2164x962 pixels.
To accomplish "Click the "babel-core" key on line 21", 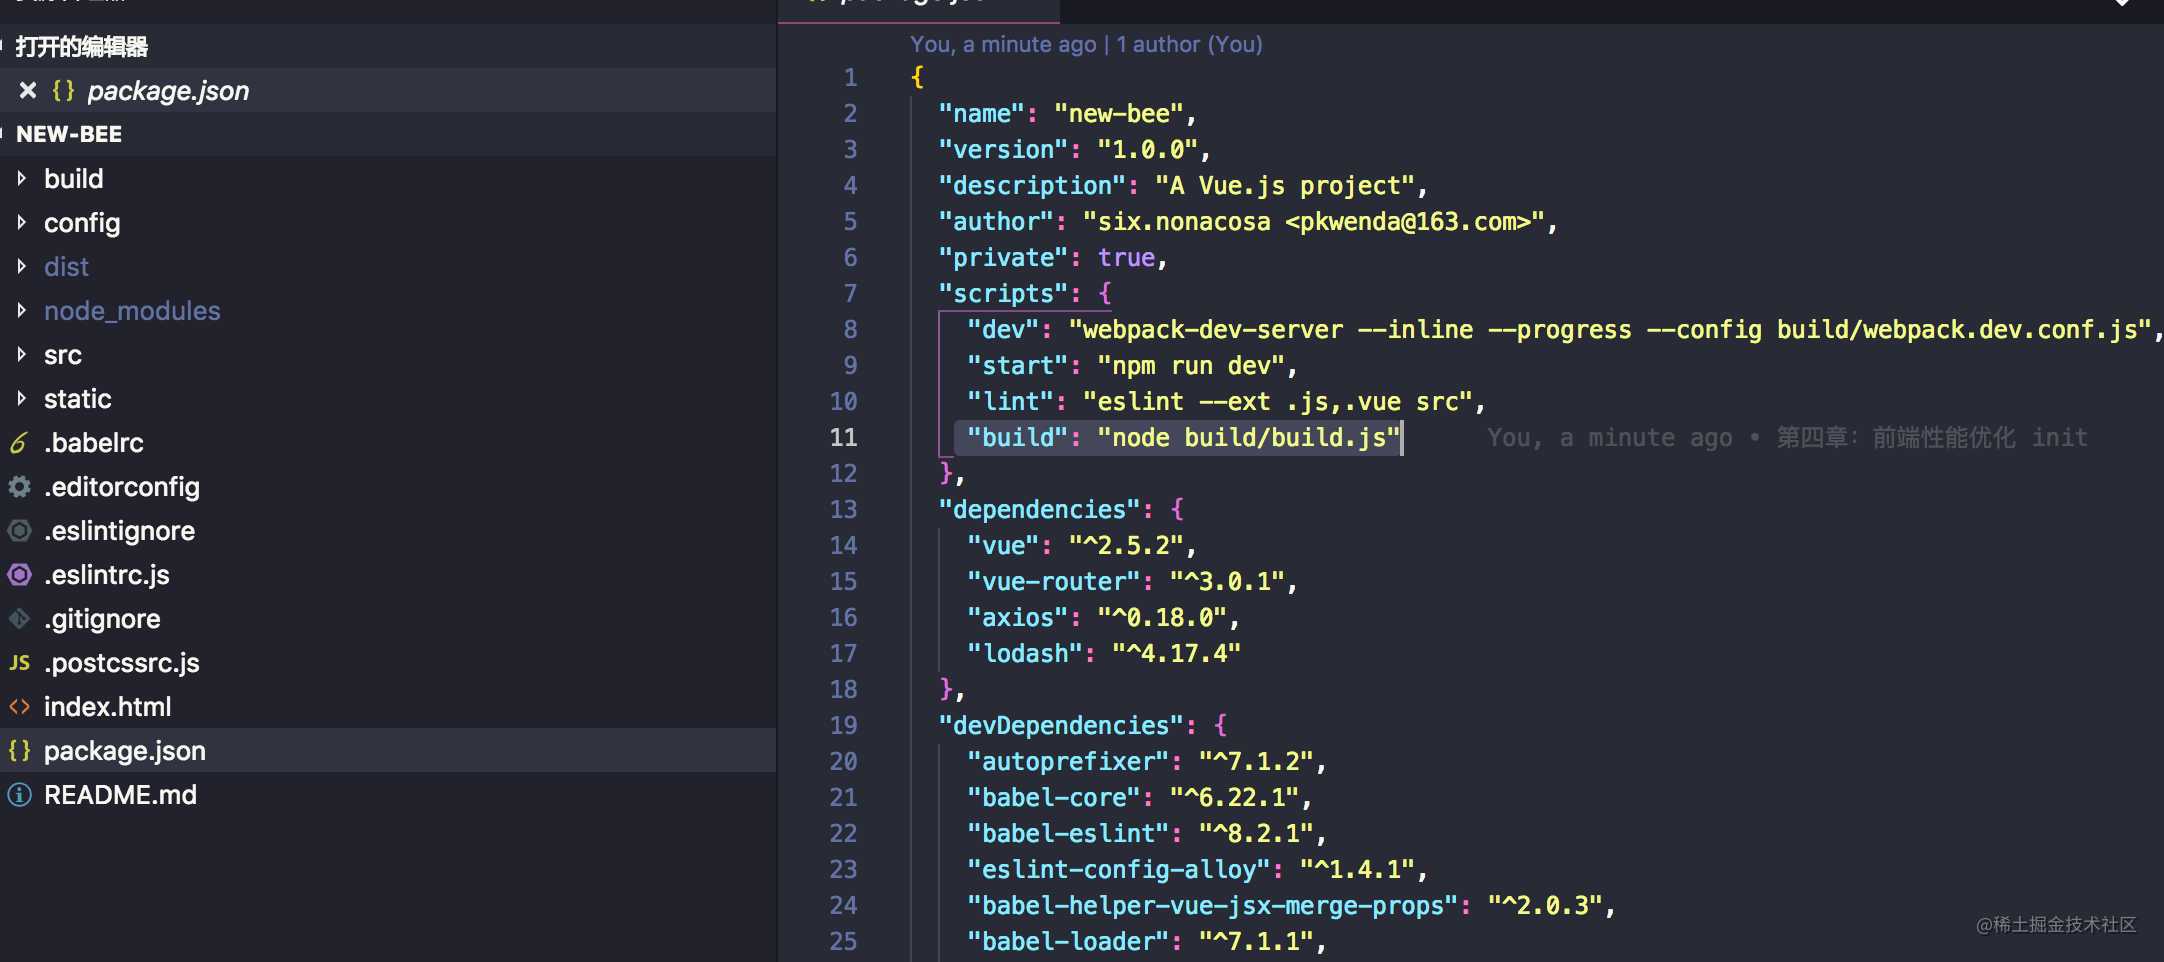I will tap(1054, 797).
